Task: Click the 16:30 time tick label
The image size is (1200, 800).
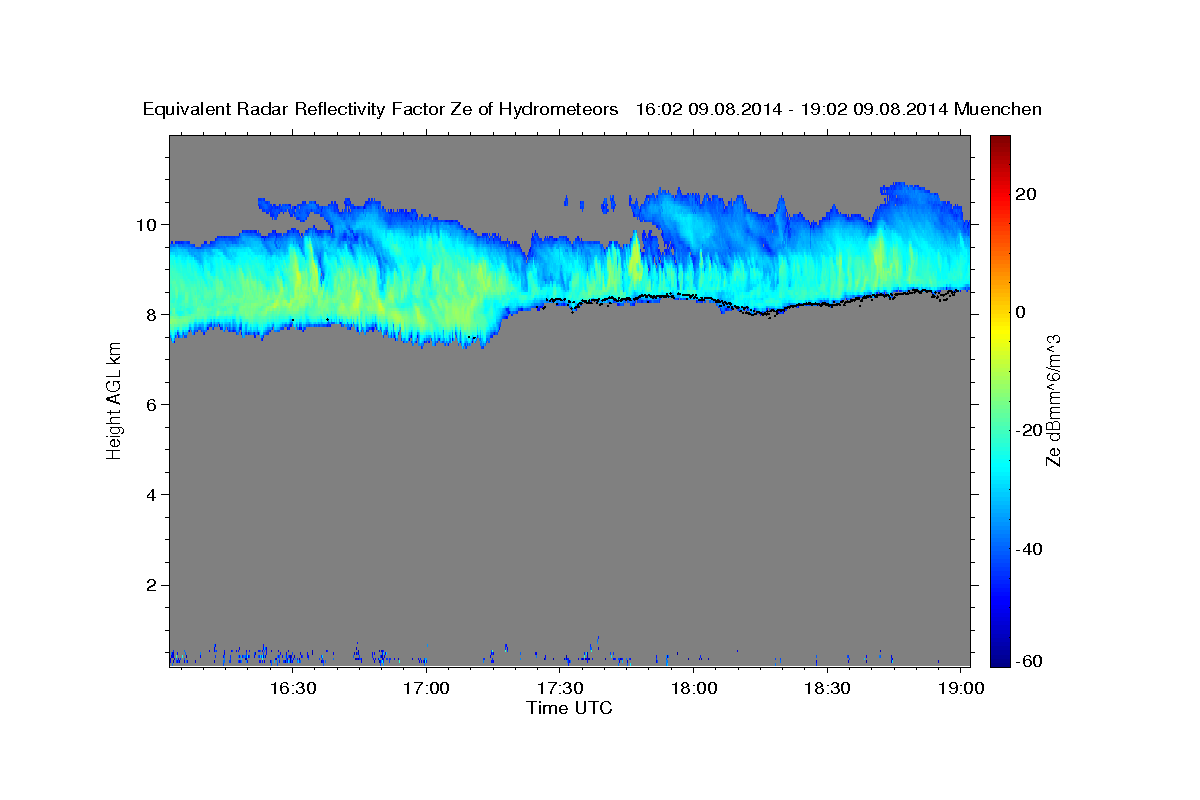Action: [293, 688]
